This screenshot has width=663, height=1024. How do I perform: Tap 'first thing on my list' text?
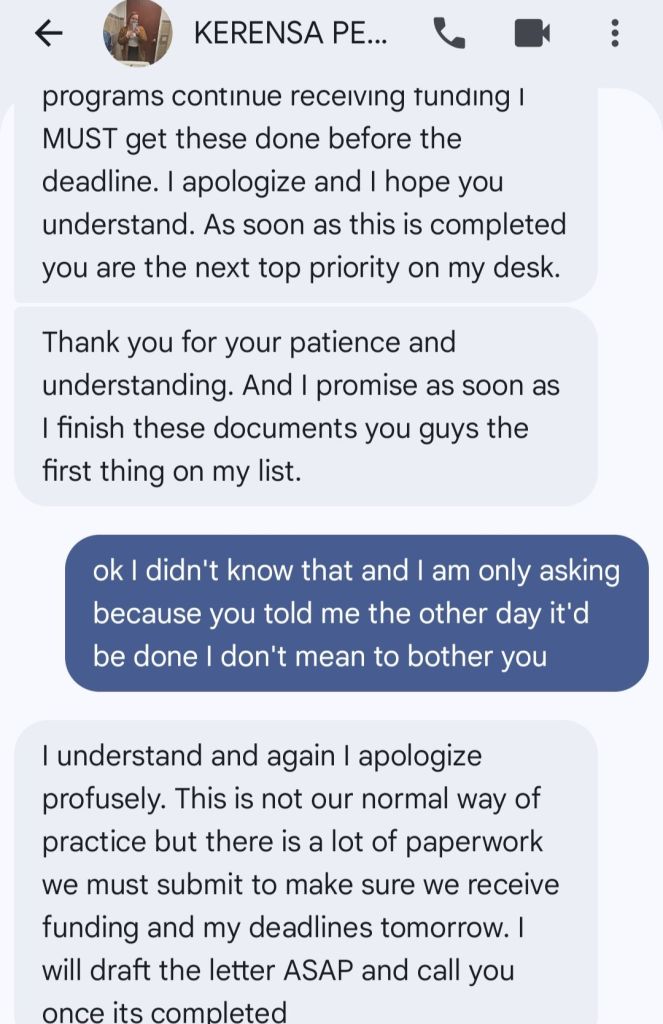(x=171, y=471)
